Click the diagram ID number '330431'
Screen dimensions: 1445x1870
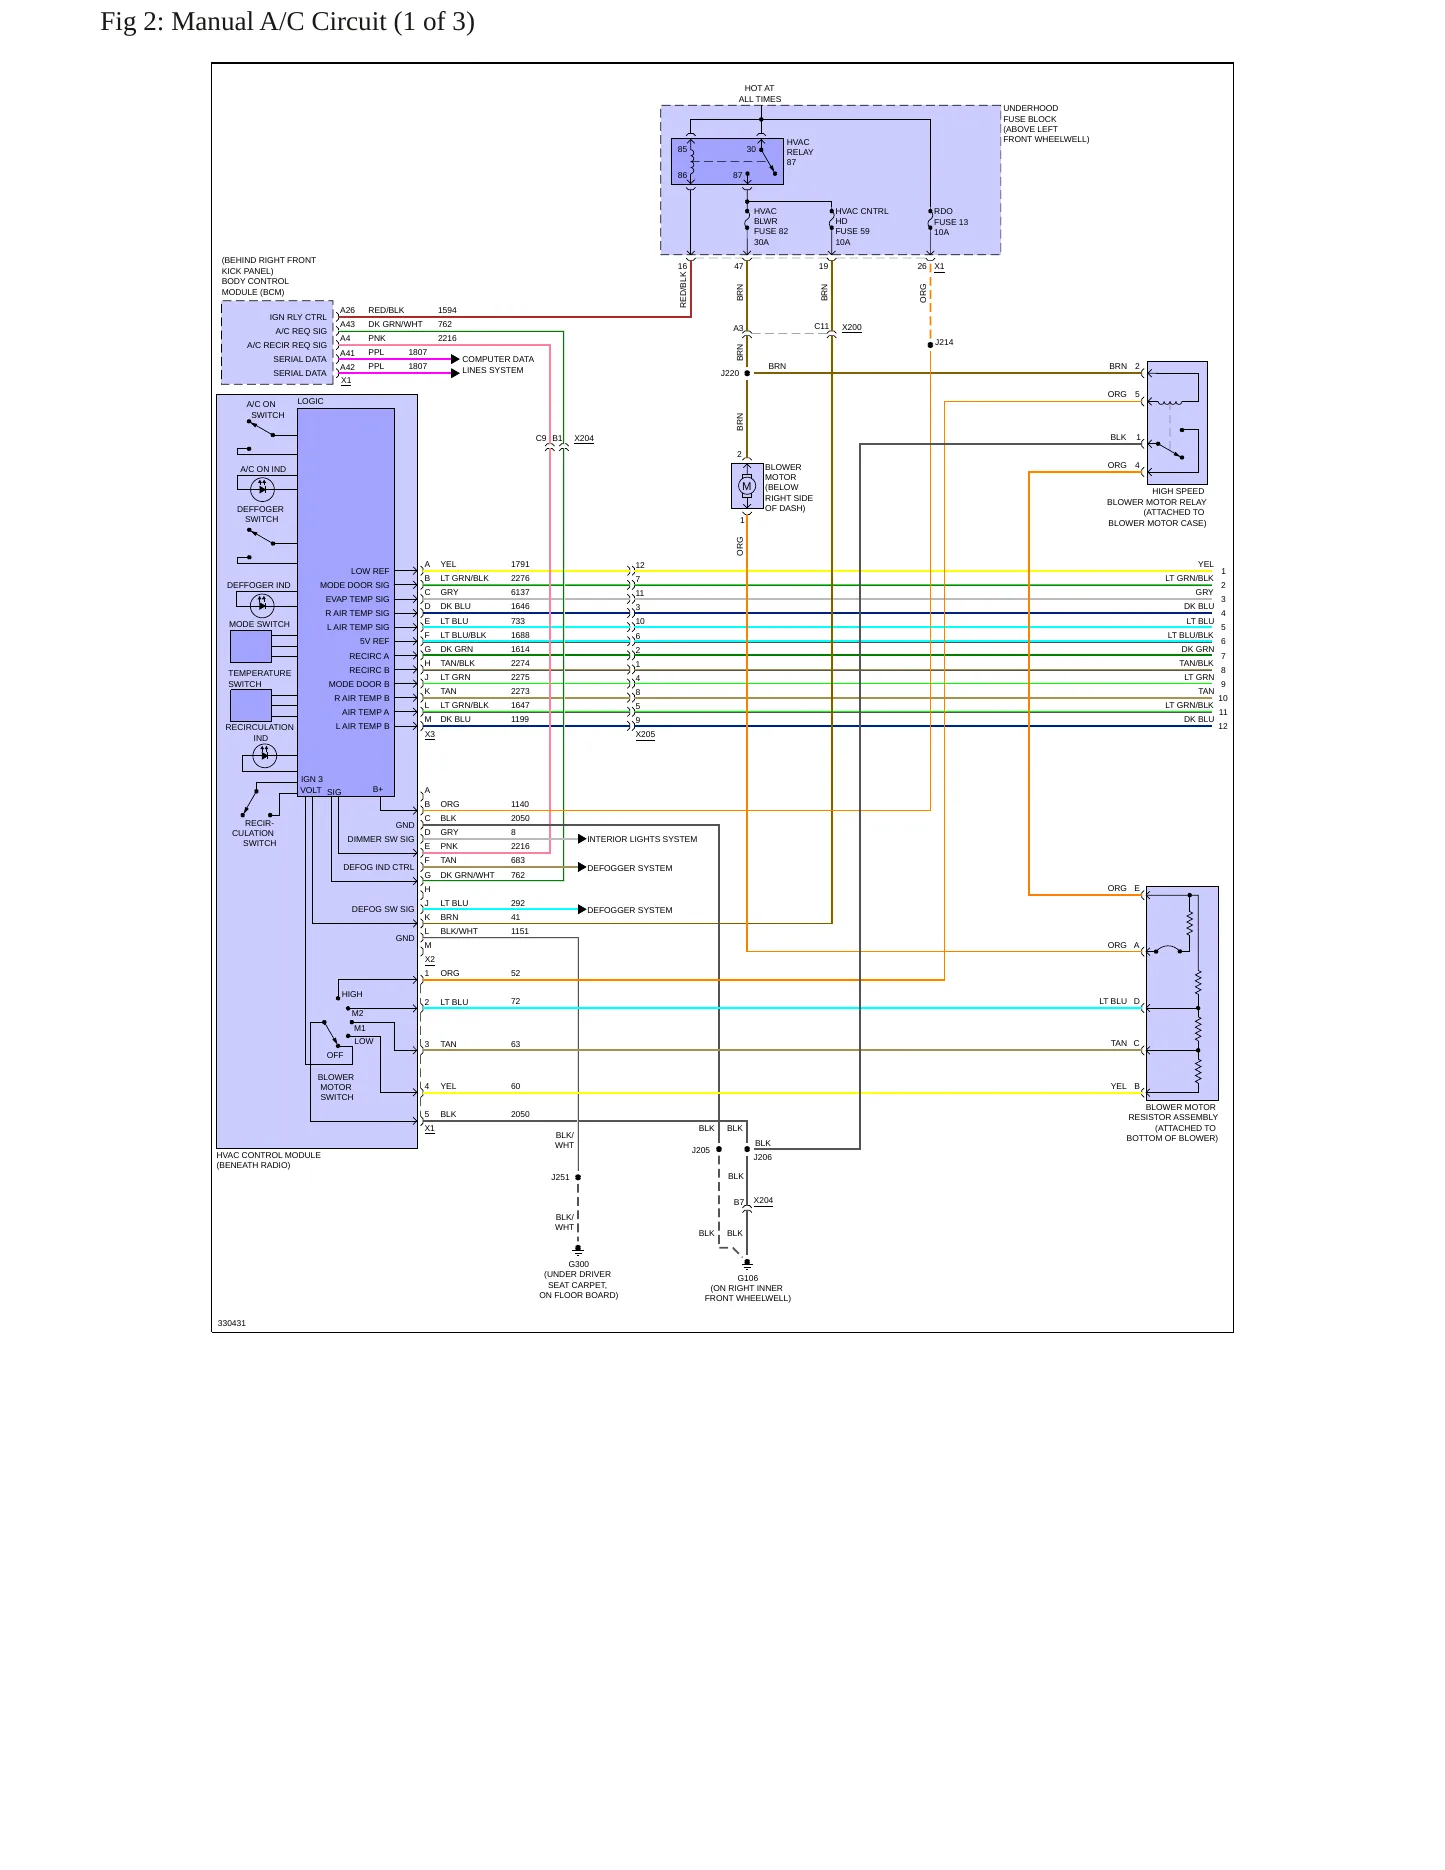pyautogui.click(x=232, y=1323)
